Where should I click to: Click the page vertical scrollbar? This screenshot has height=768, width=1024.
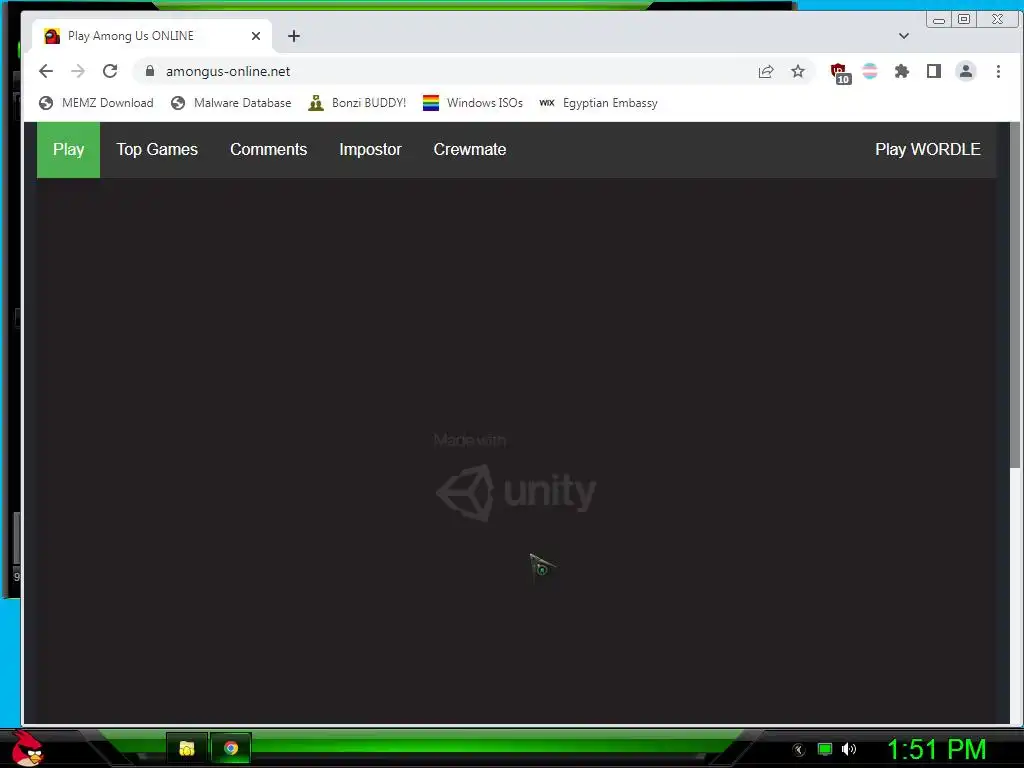coord(1015,294)
